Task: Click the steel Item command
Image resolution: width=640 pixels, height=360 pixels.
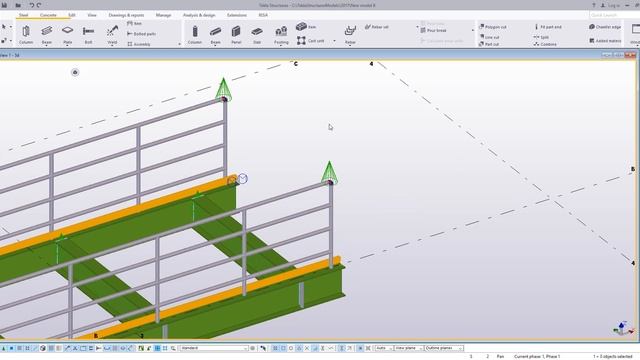Action: coord(135,24)
